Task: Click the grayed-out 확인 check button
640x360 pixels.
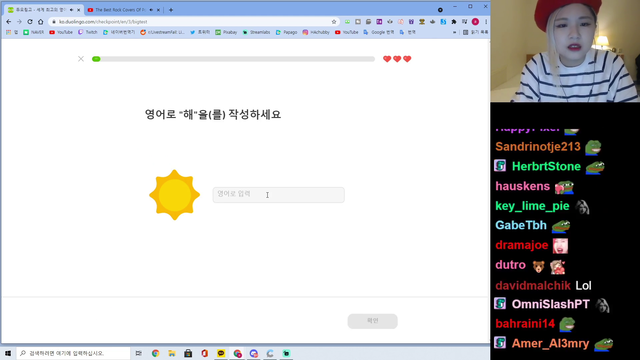Action: 372,321
